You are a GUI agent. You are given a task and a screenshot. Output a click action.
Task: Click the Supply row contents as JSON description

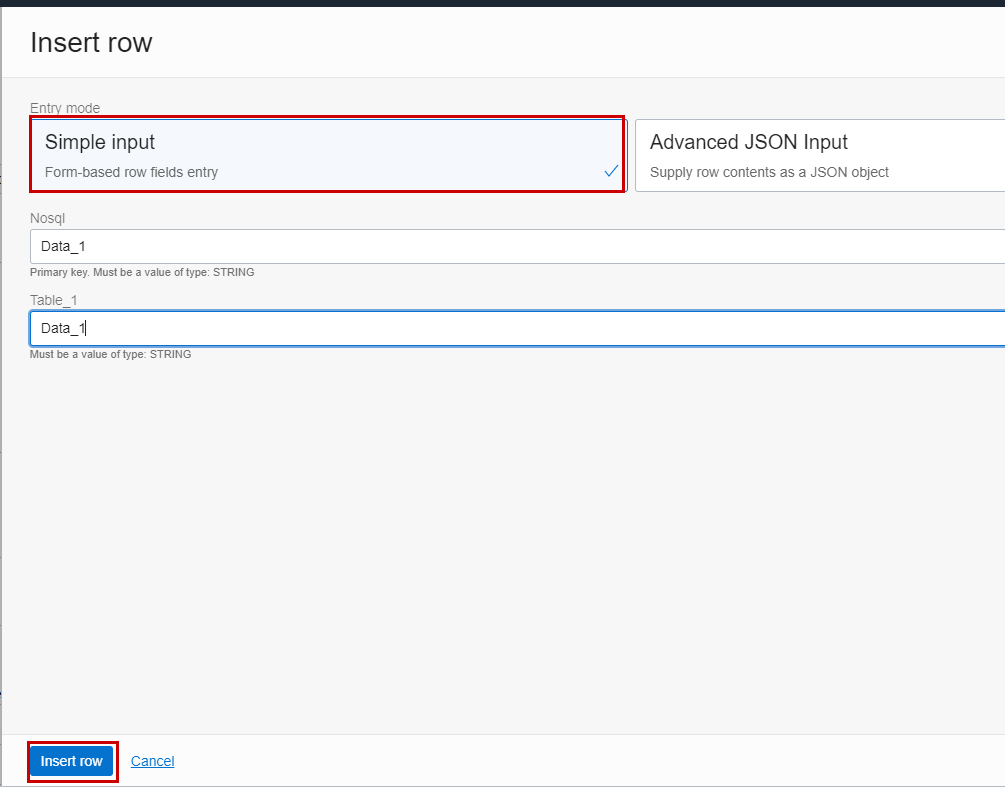768,172
